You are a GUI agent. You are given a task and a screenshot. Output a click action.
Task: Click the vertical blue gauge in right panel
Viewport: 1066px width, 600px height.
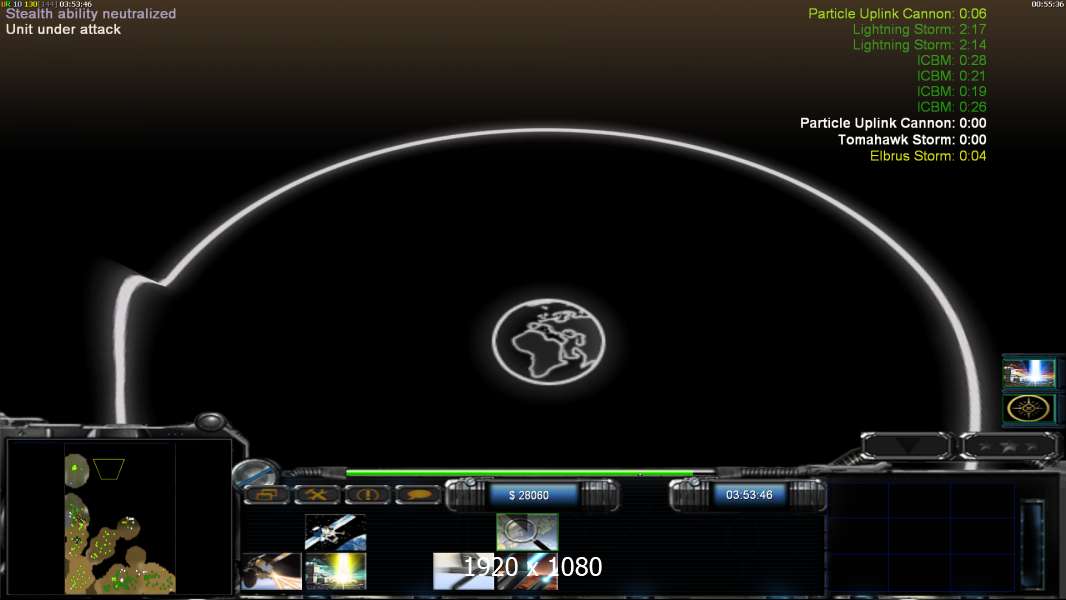coord(1032,544)
